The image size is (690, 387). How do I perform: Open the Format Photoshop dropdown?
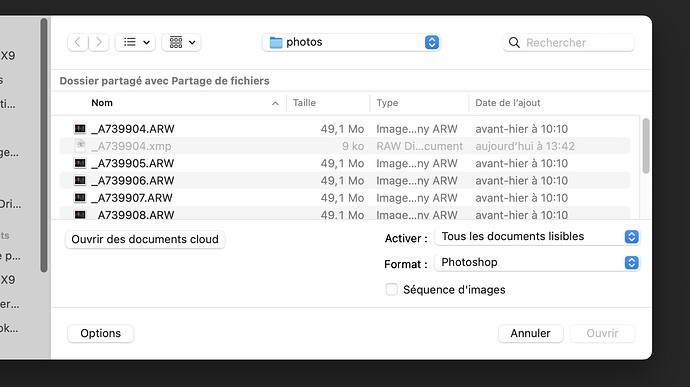pyautogui.click(x=537, y=262)
